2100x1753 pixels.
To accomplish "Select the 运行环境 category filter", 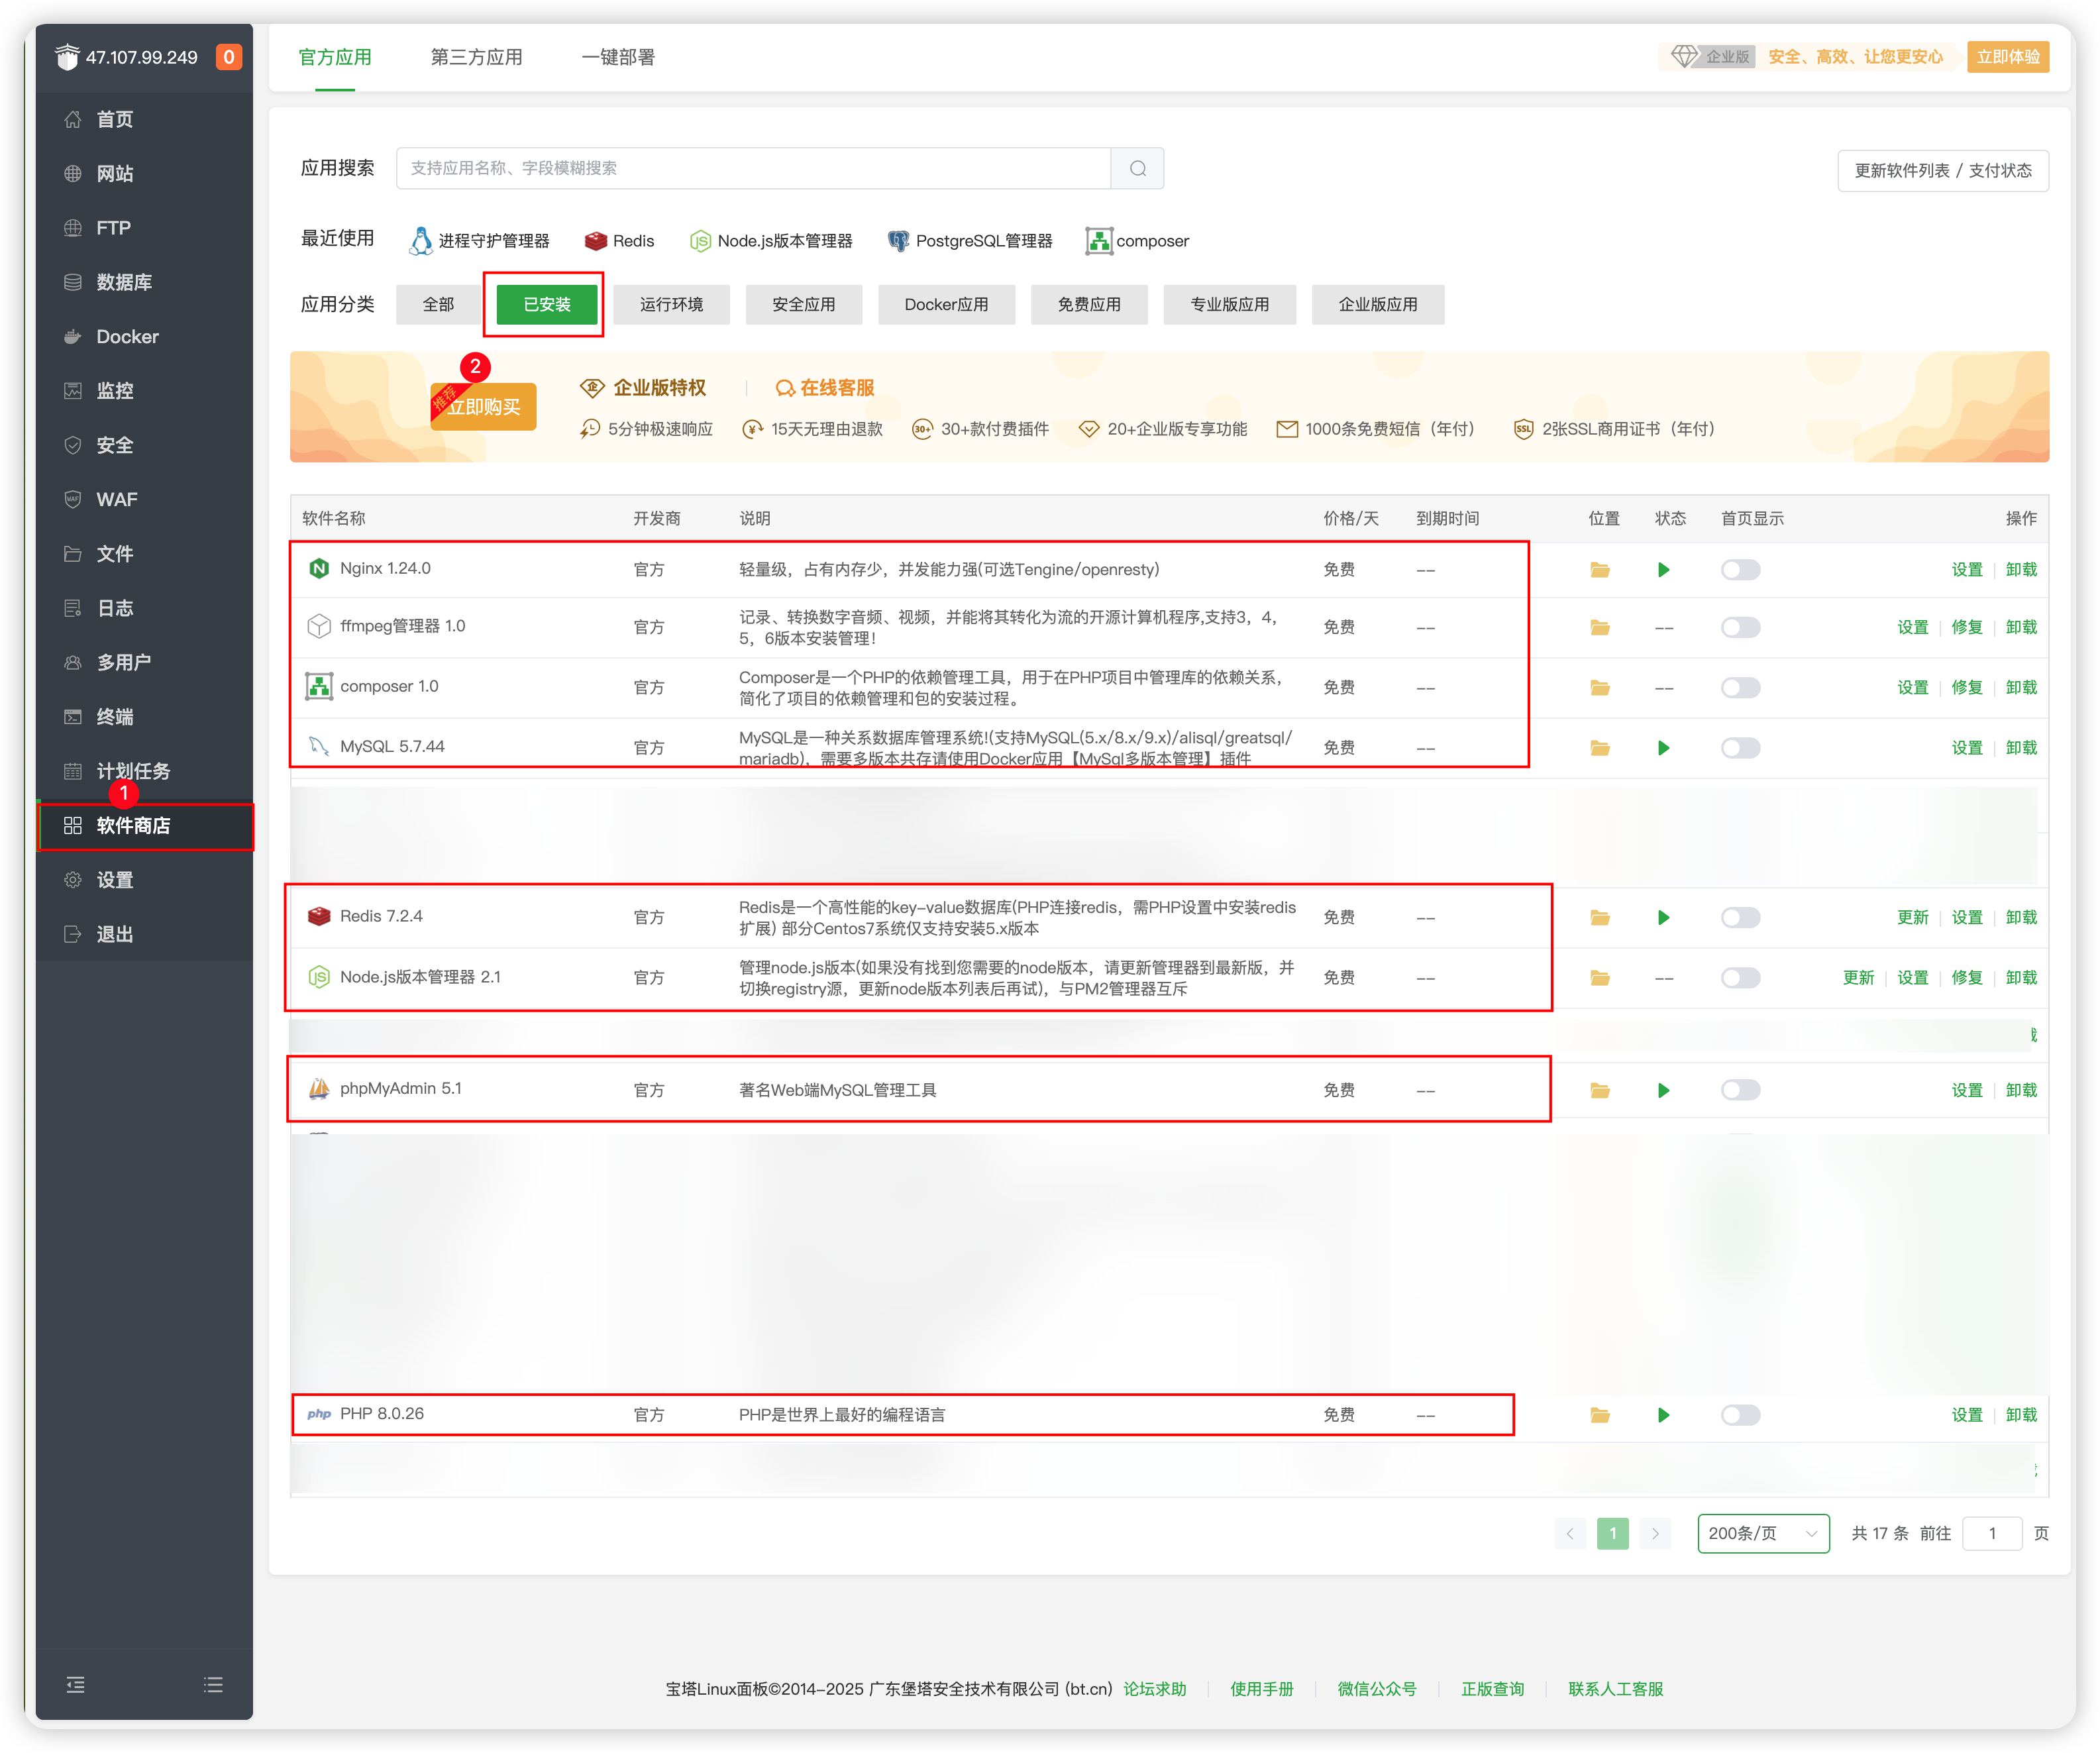I will (671, 304).
